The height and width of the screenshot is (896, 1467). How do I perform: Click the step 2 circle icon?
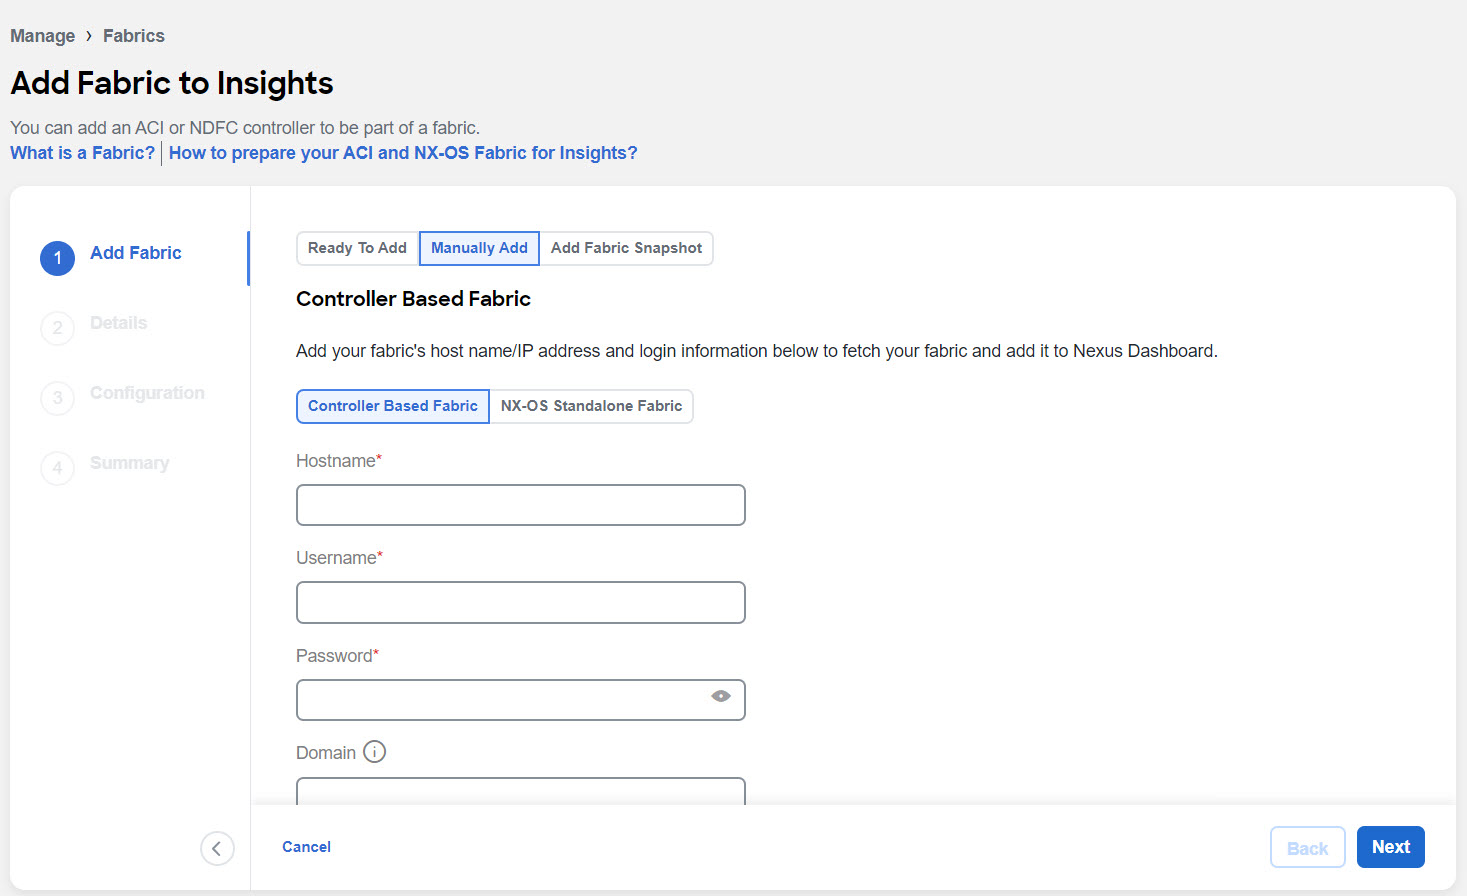coord(57,328)
